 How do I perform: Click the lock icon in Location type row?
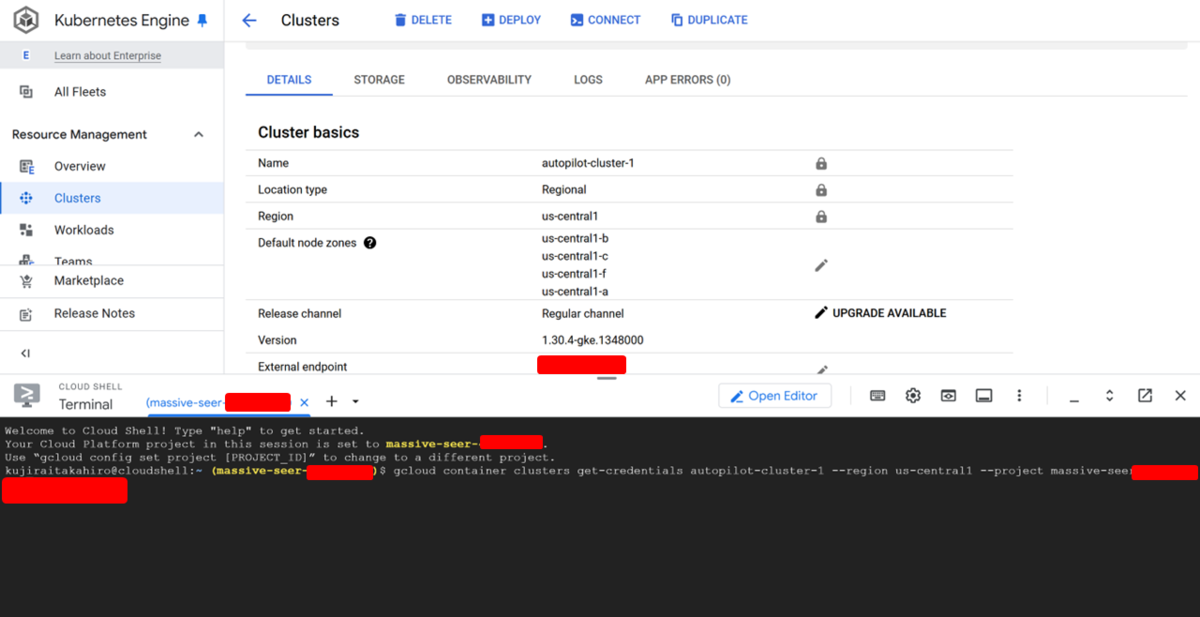point(821,189)
